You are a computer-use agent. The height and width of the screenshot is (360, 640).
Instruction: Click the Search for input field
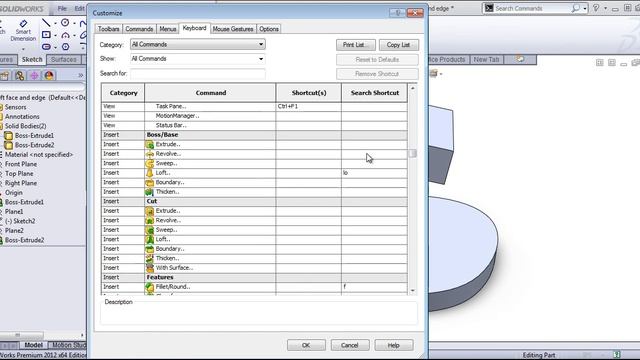tap(198, 73)
